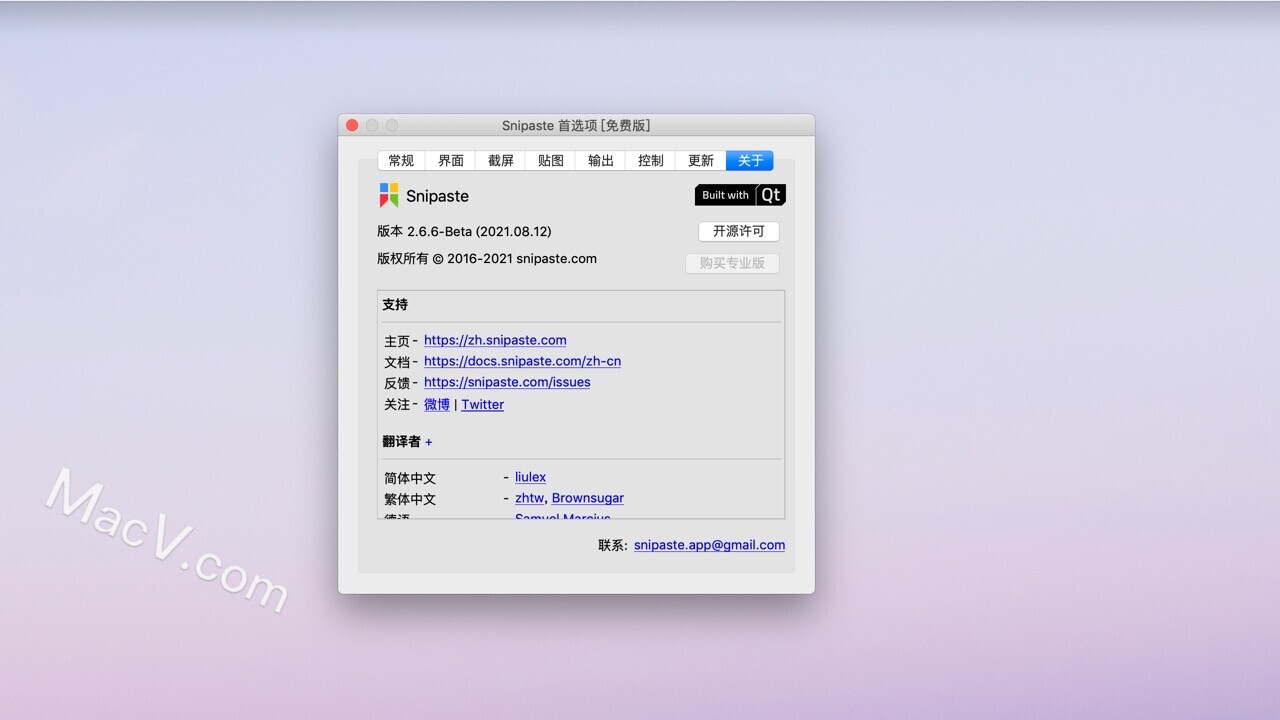Click the Snipaste colorful logo icon
This screenshot has width=1280, height=720.
(x=389, y=195)
